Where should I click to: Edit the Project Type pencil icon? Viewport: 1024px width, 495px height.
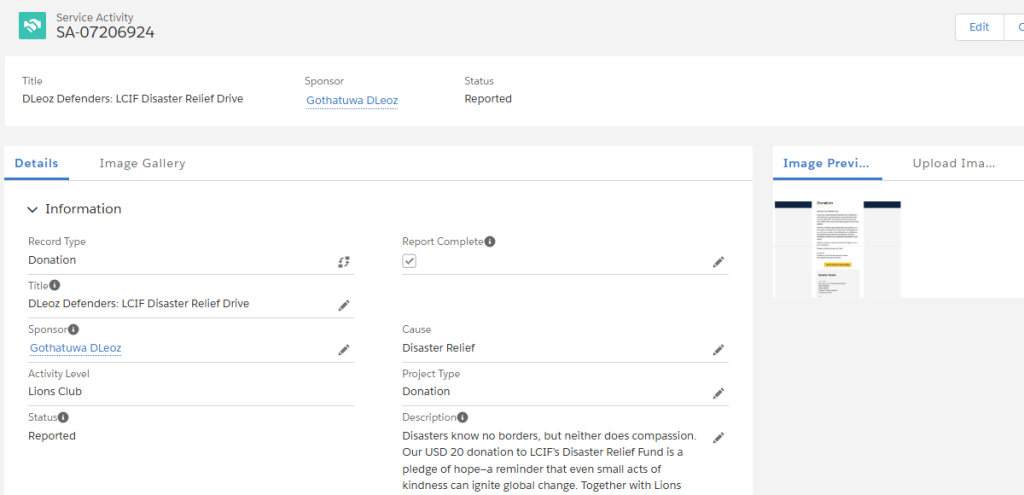718,393
